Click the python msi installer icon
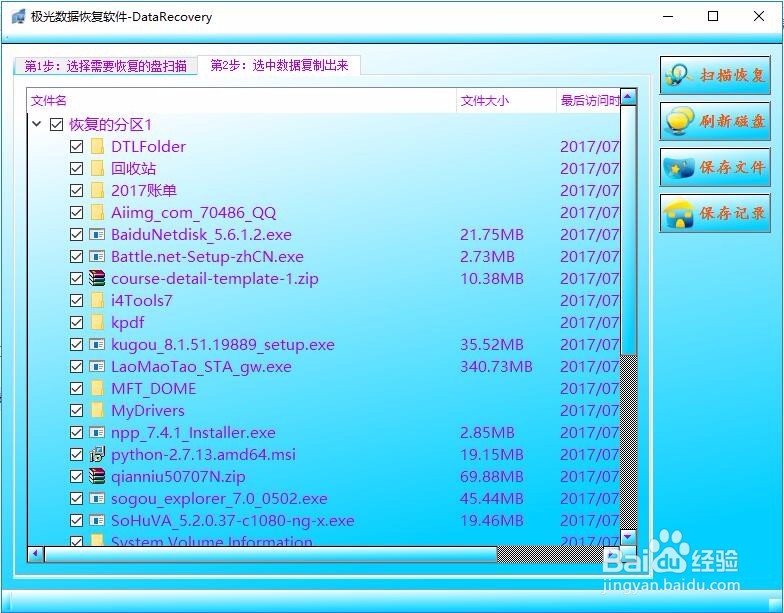 pyautogui.click(x=97, y=454)
